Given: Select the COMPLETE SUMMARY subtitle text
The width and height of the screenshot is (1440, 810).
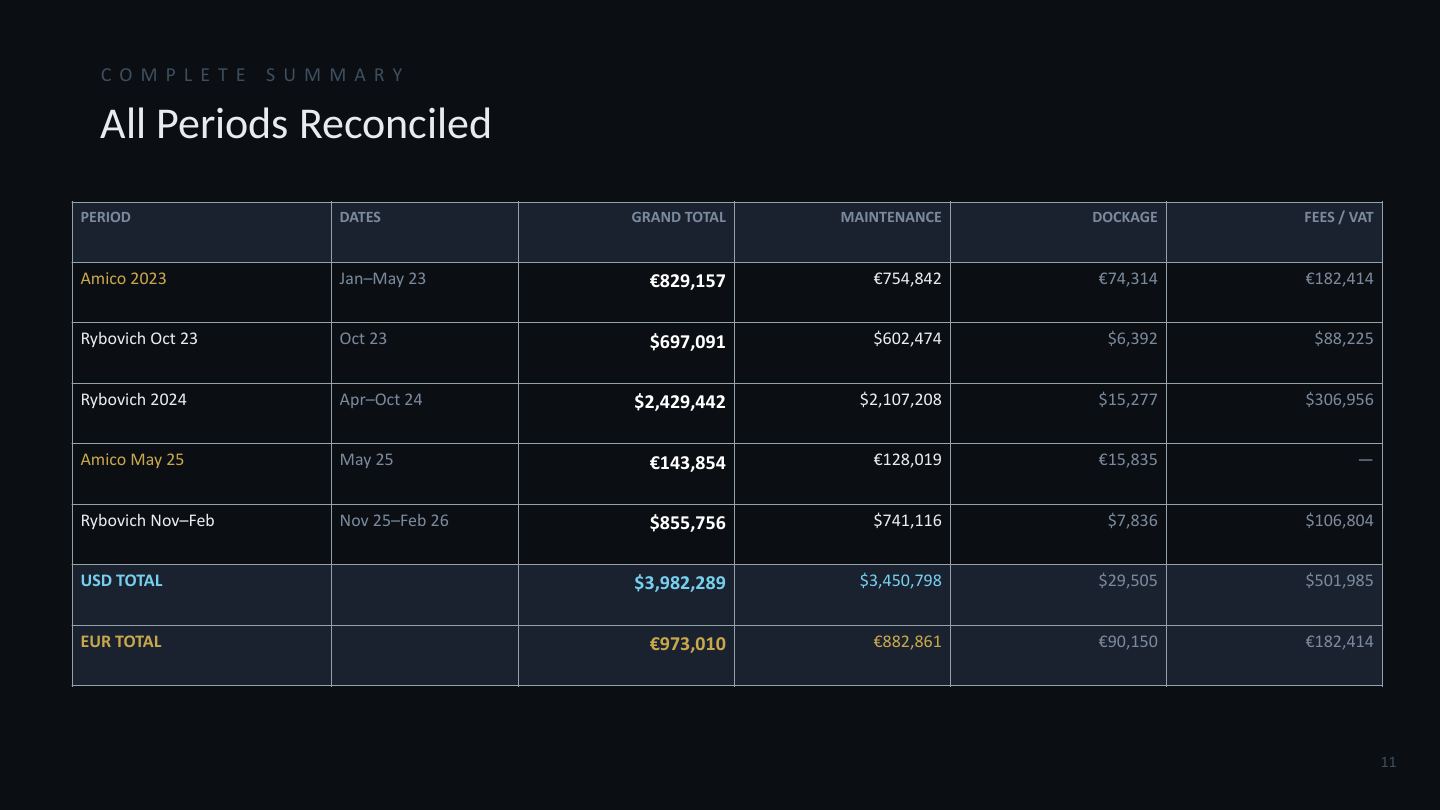Looking at the screenshot, I should (x=253, y=75).
